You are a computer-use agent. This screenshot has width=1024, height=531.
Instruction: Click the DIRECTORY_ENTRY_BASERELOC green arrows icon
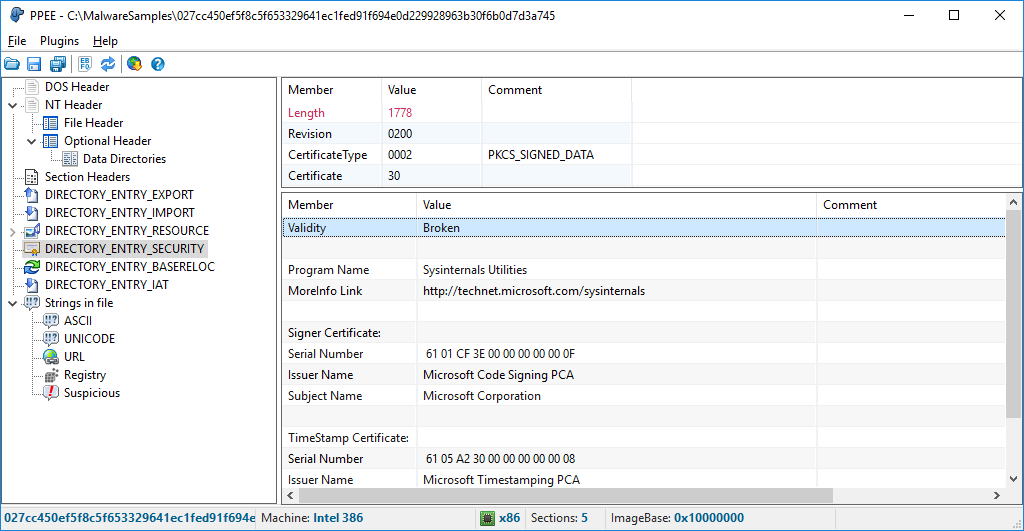31,266
